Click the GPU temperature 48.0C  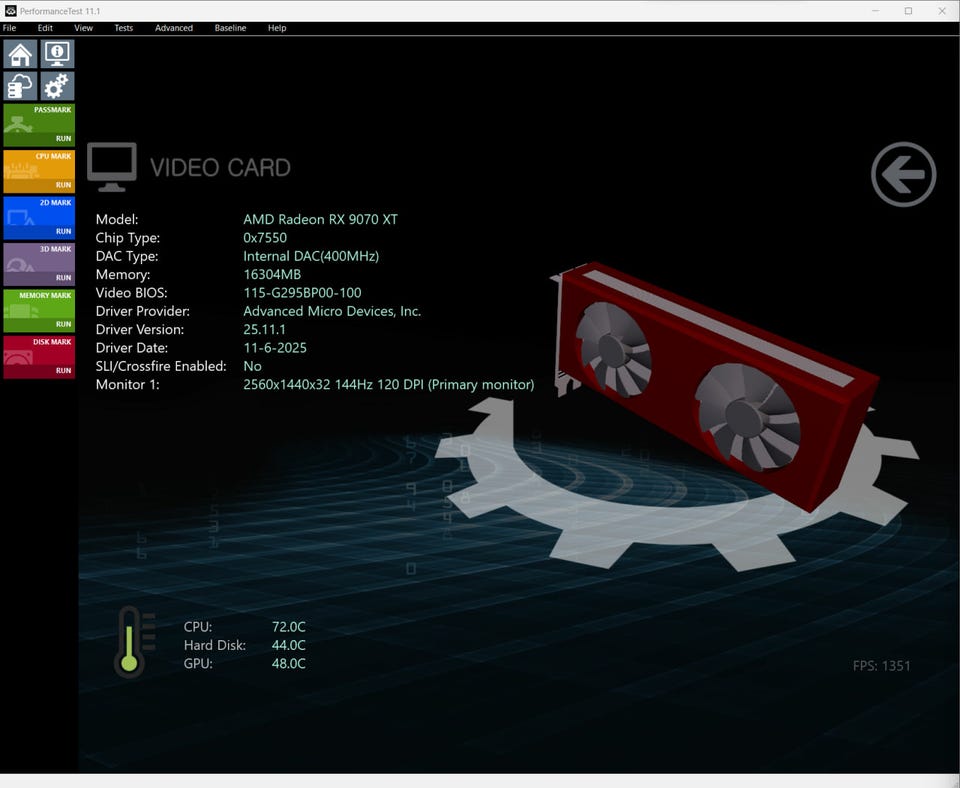pos(288,664)
